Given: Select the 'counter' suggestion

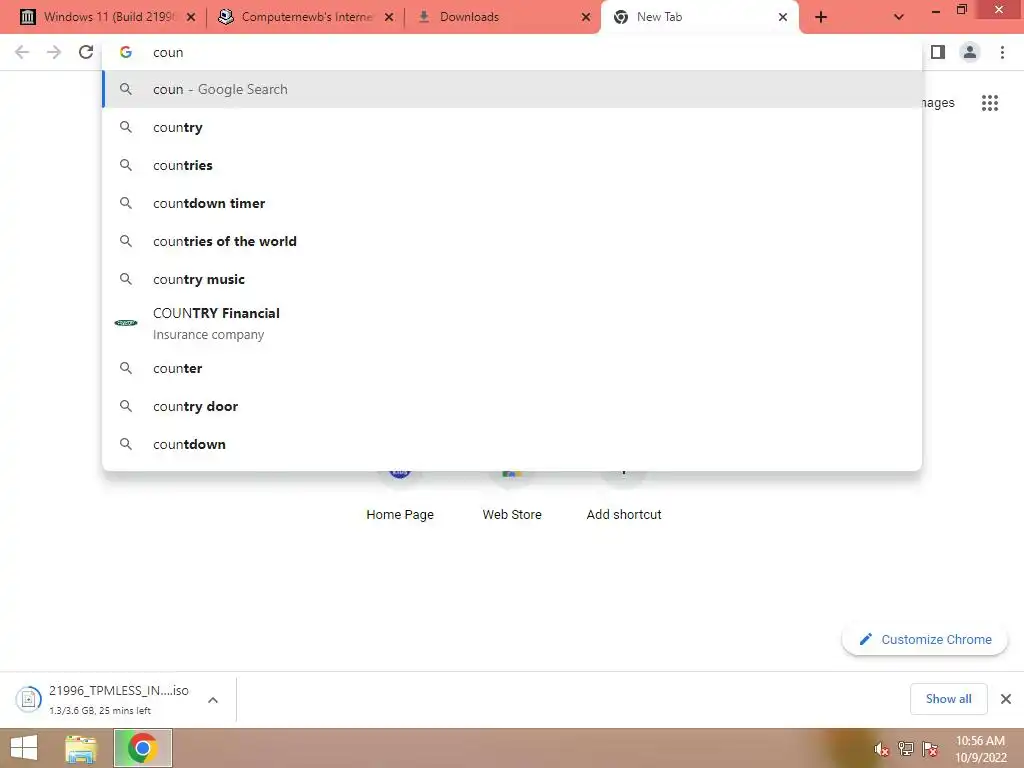Looking at the screenshot, I should pyautogui.click(x=512, y=368).
